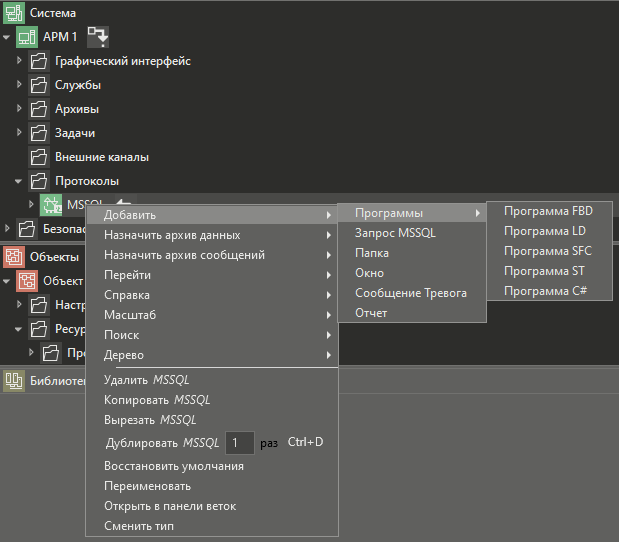Image resolution: width=619 pixels, height=542 pixels.
Task: Choose Переименовать from context menu
Action: click(212, 486)
